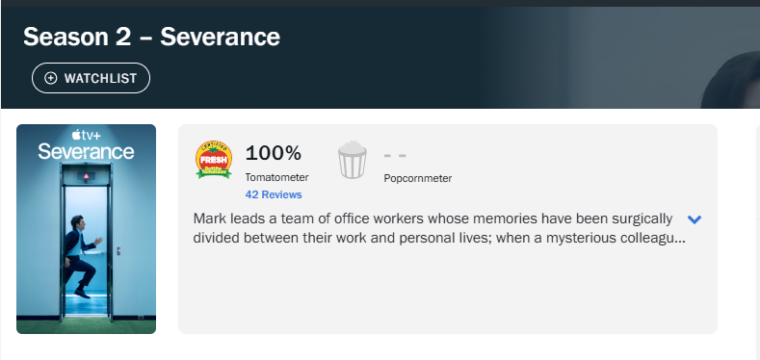Image resolution: width=760 pixels, height=360 pixels.
Task: Click the partially visible card at right edge
Action: click(x=758, y=229)
